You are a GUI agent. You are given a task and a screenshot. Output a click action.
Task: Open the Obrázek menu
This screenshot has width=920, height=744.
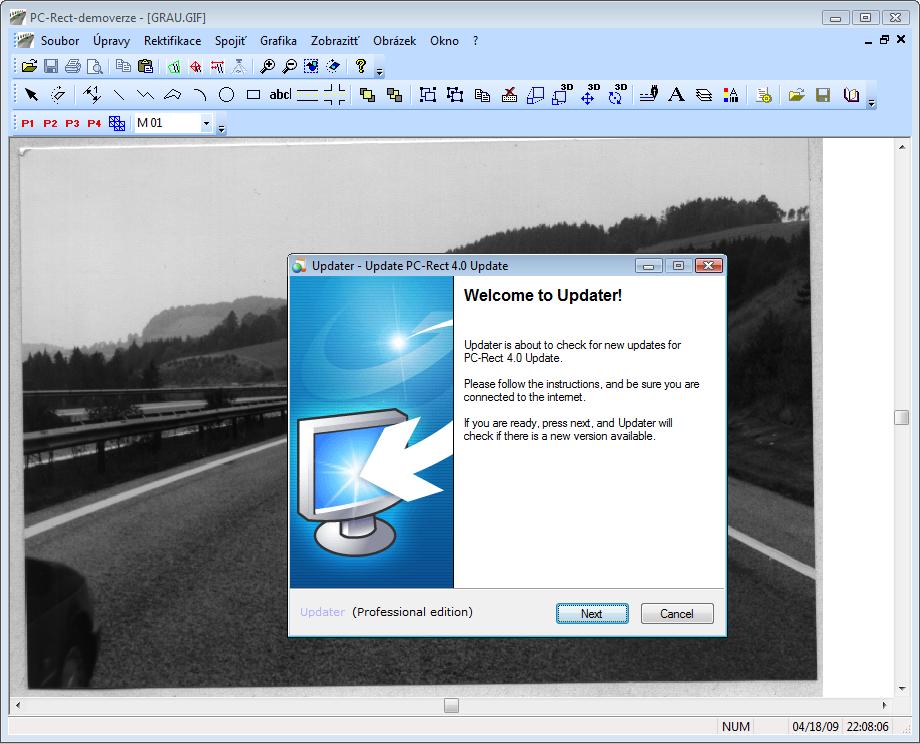(x=394, y=40)
